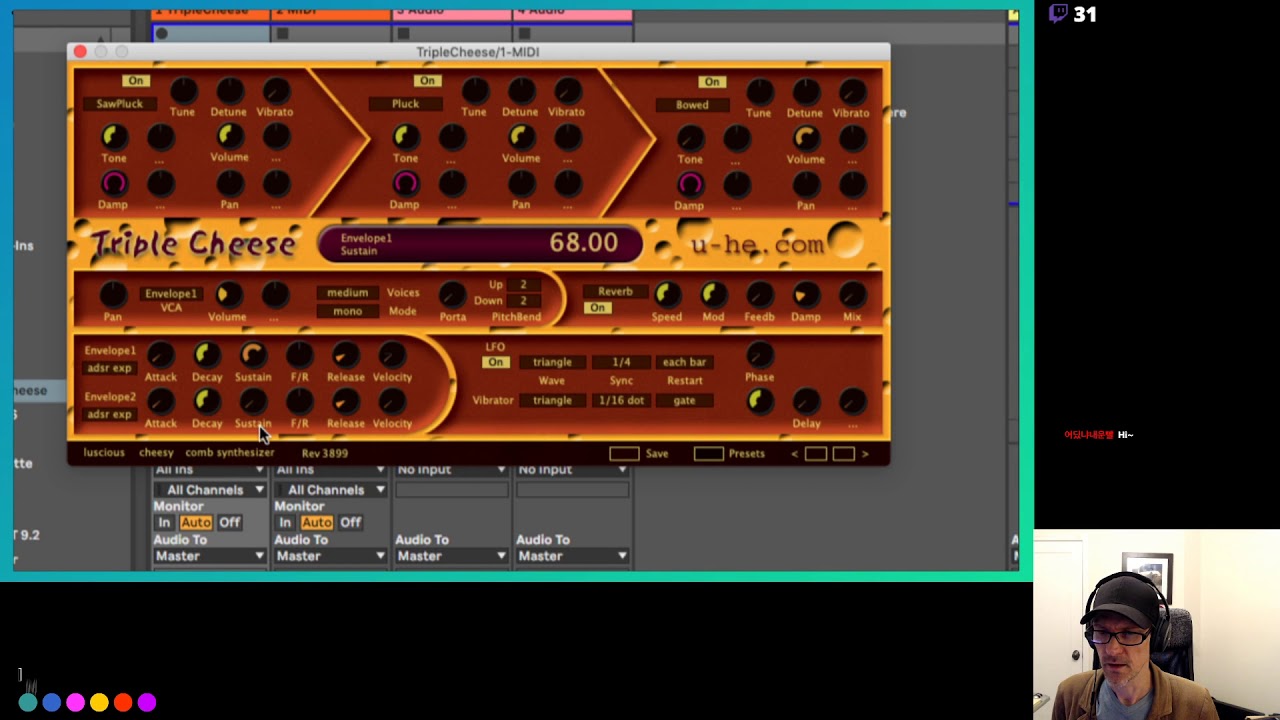
Task: Click the presenter webcam thumbnail
Action: [1157, 625]
